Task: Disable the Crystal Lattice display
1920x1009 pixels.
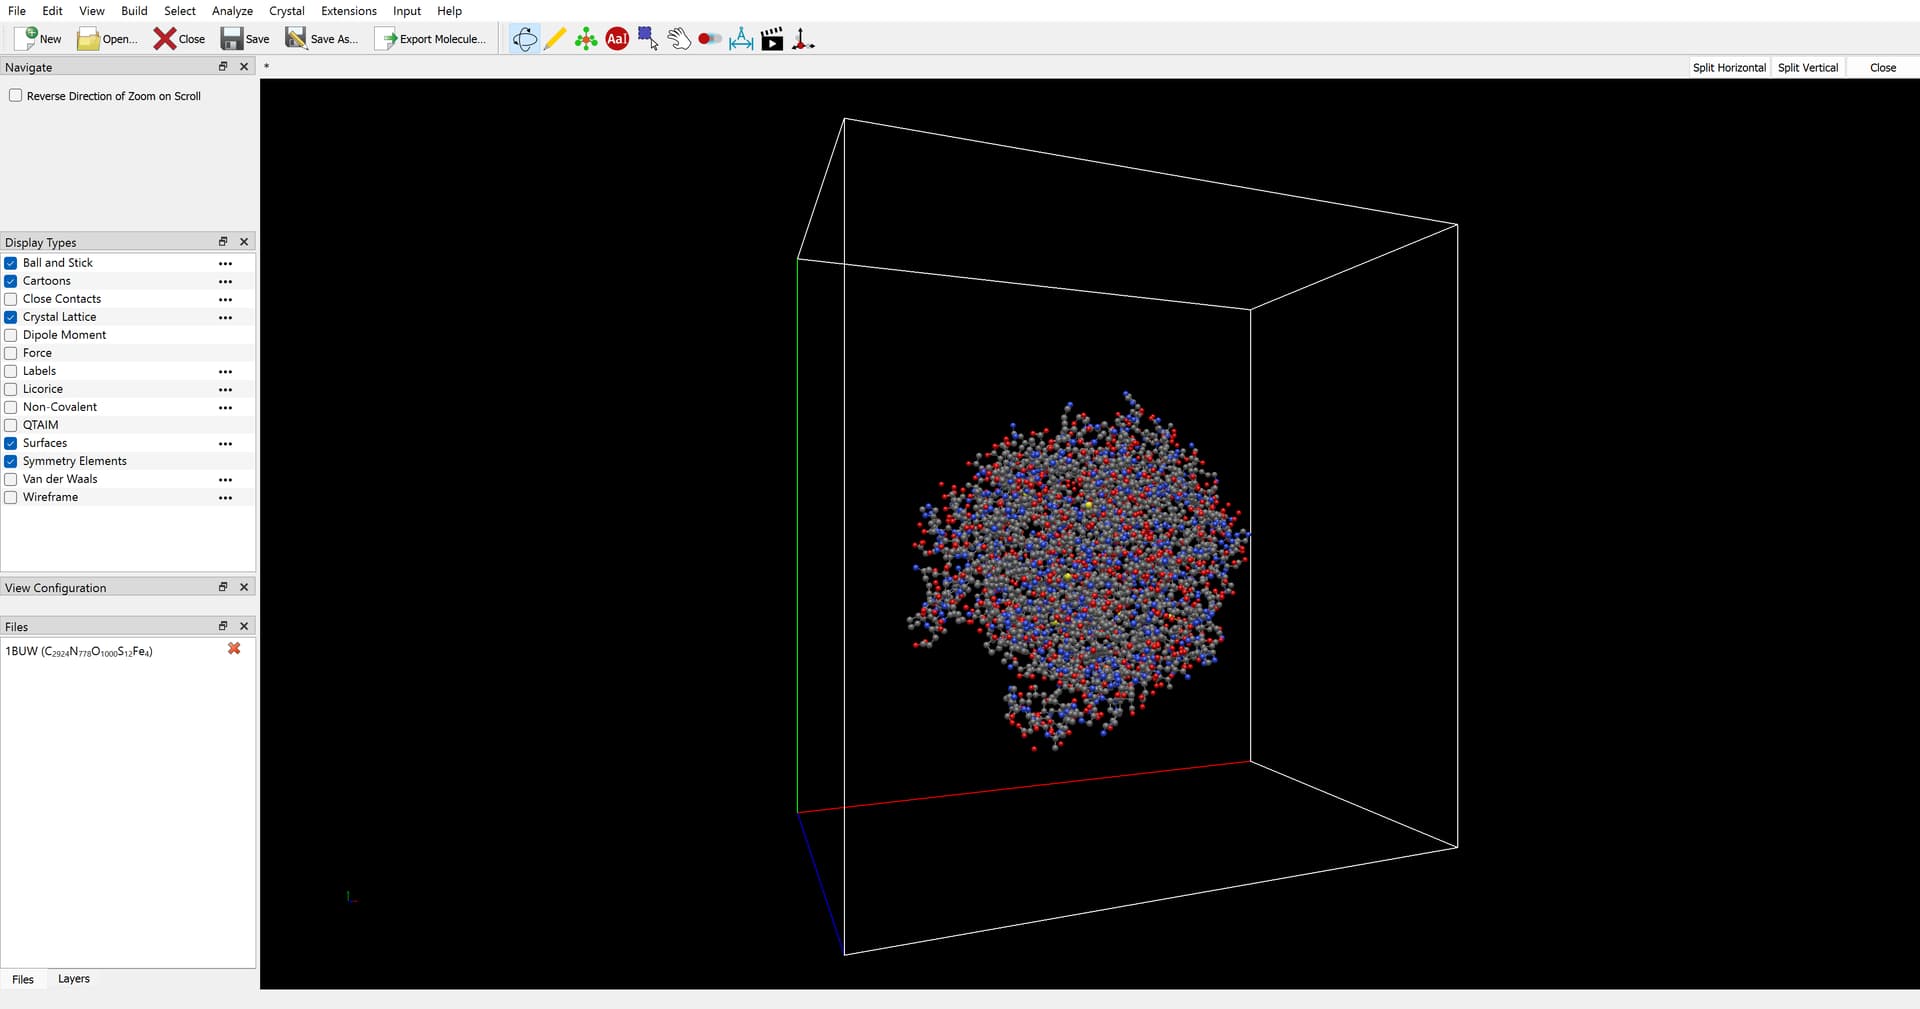Action: pyautogui.click(x=11, y=317)
